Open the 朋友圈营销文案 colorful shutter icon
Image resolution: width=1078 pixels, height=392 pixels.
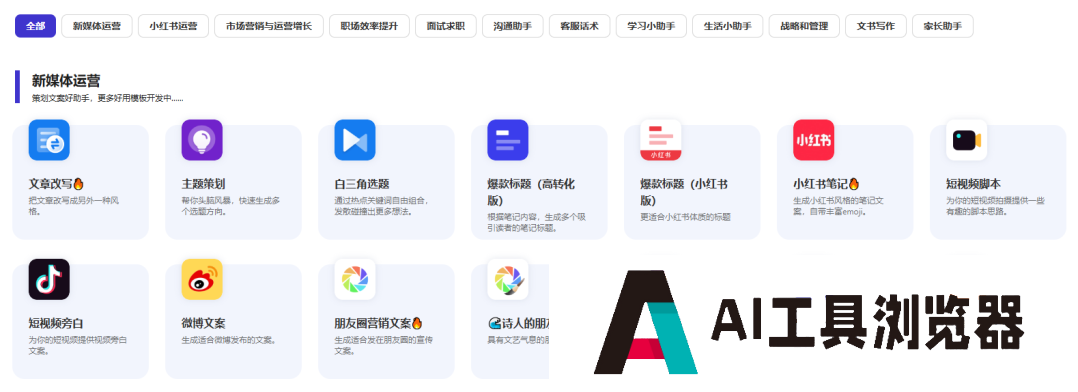click(355, 279)
